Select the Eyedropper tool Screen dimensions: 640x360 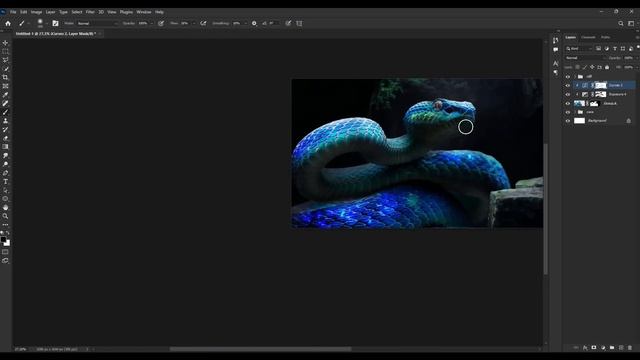(5, 95)
